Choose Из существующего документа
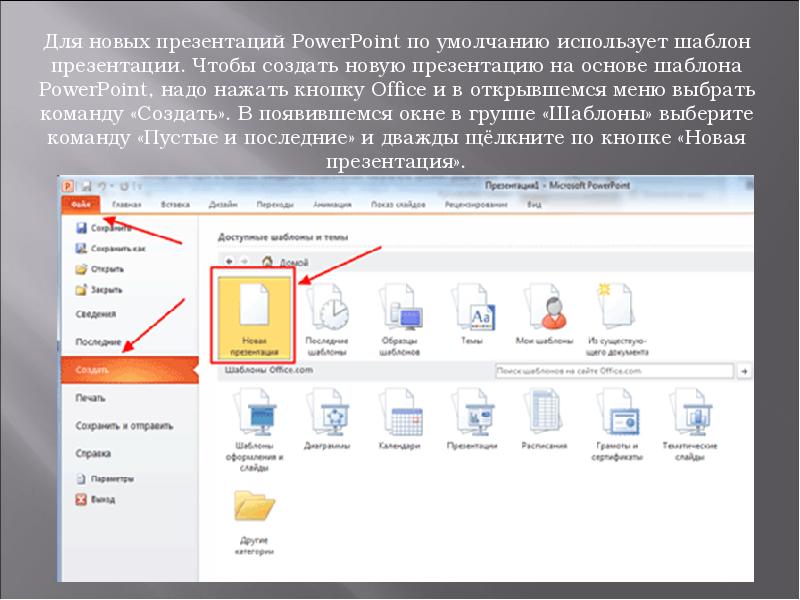800x600 pixels. tap(617, 319)
